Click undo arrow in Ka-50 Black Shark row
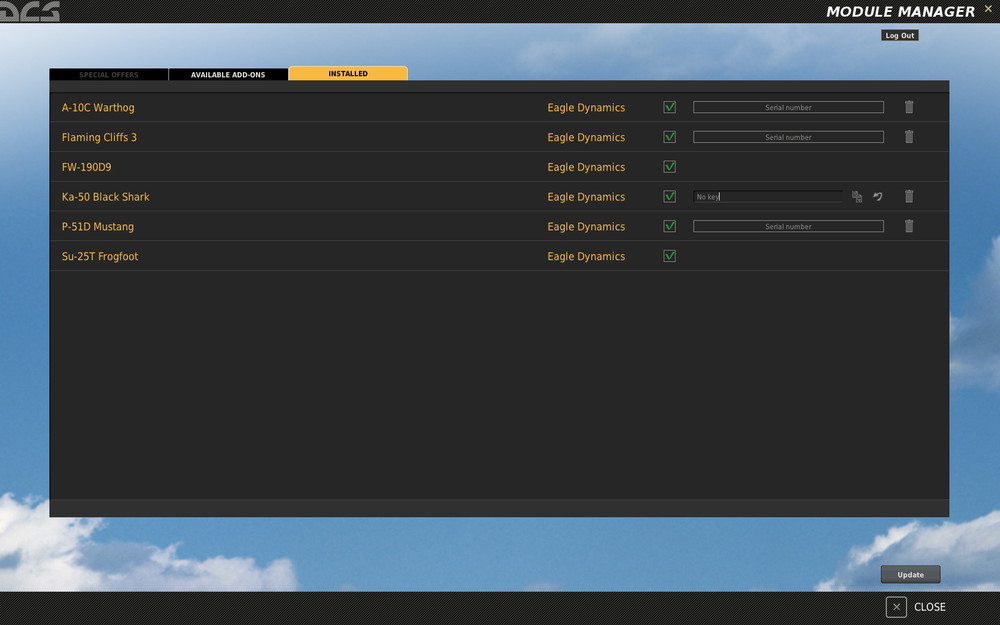The image size is (1000, 625). pyautogui.click(x=878, y=196)
